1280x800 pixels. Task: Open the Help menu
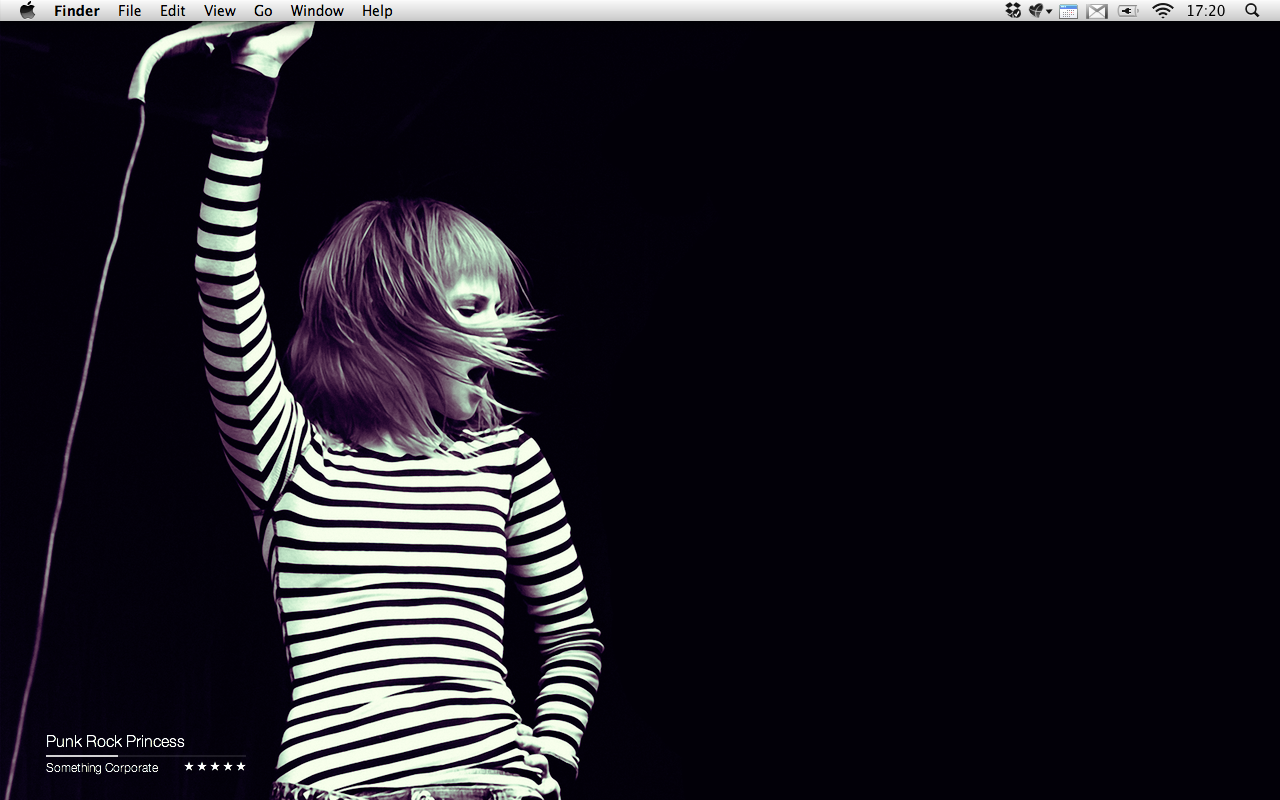point(377,11)
